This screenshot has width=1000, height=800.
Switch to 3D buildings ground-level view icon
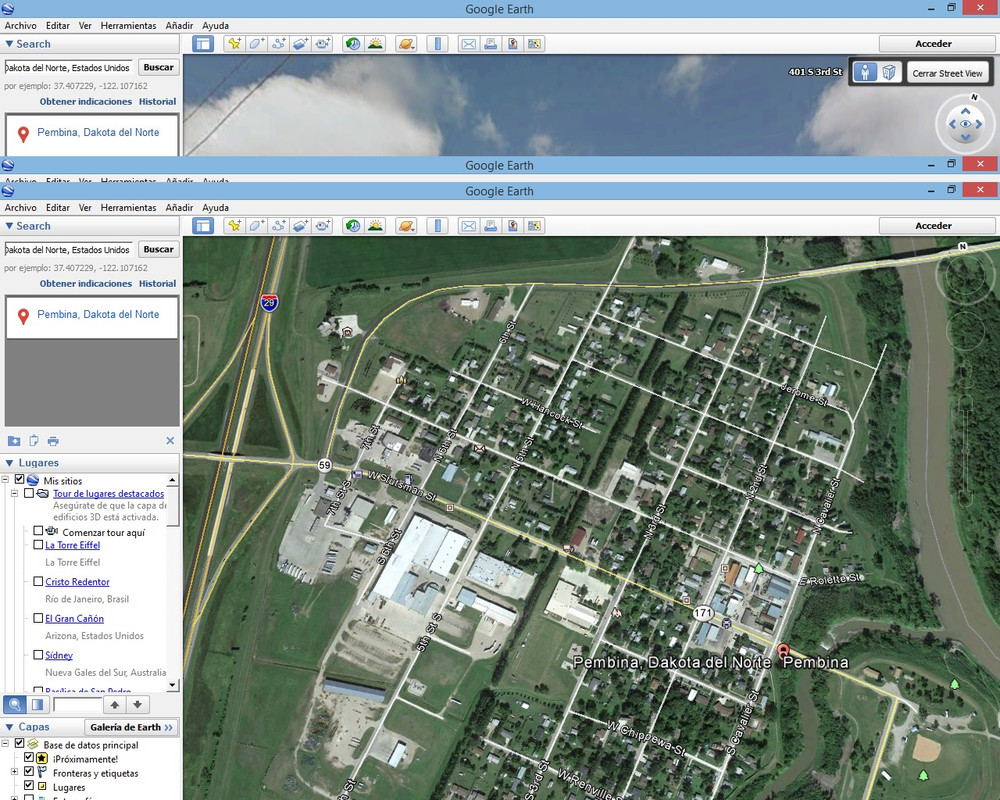(888, 72)
